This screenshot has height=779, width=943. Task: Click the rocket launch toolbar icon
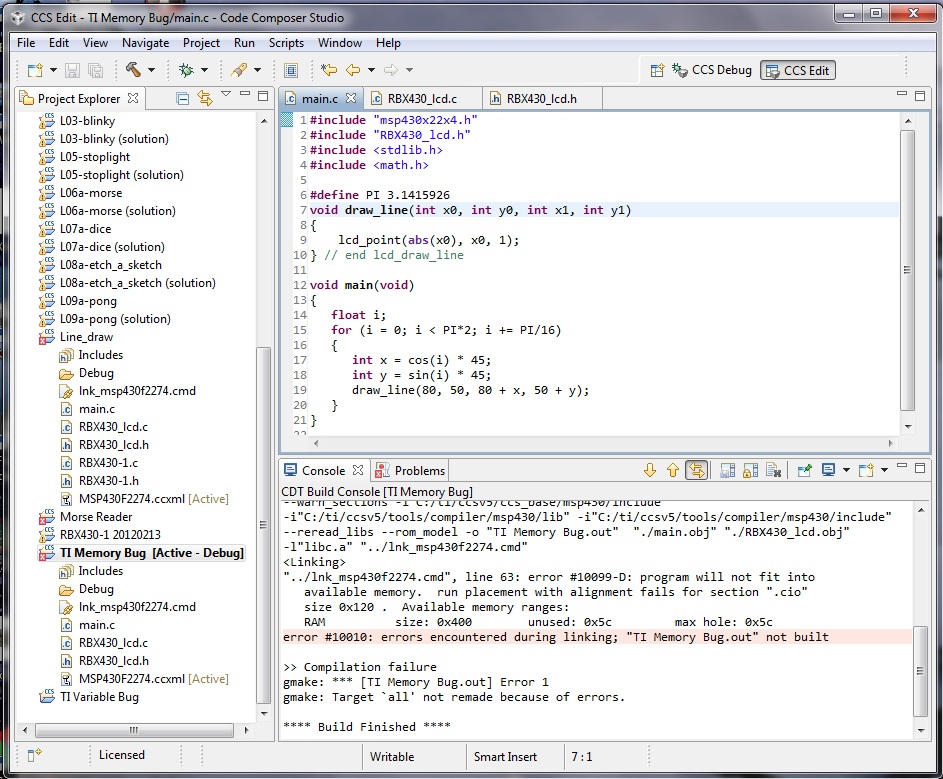(239, 70)
